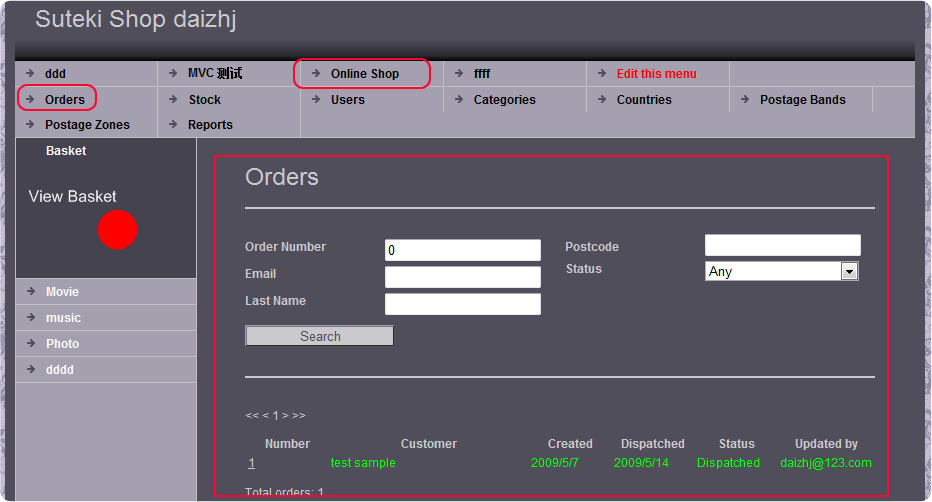Open the Categories page
Image resolution: width=932 pixels, height=502 pixels.
point(504,99)
